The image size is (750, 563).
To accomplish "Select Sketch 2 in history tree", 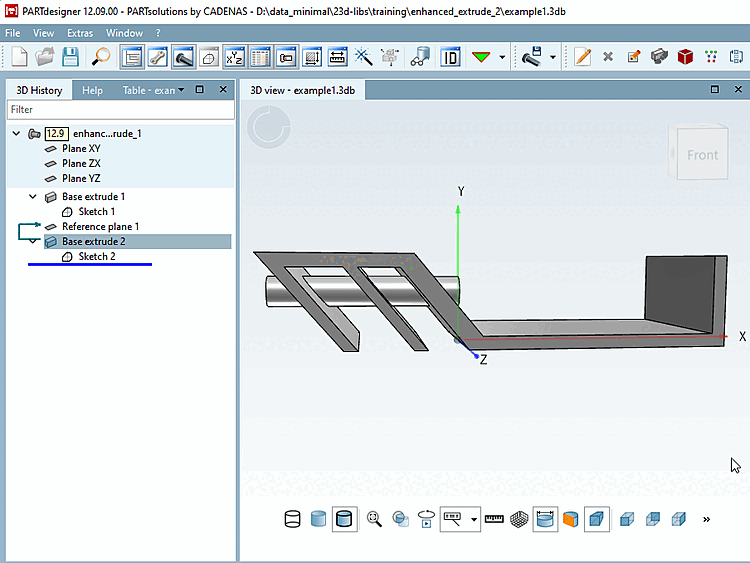I will [x=96, y=257].
